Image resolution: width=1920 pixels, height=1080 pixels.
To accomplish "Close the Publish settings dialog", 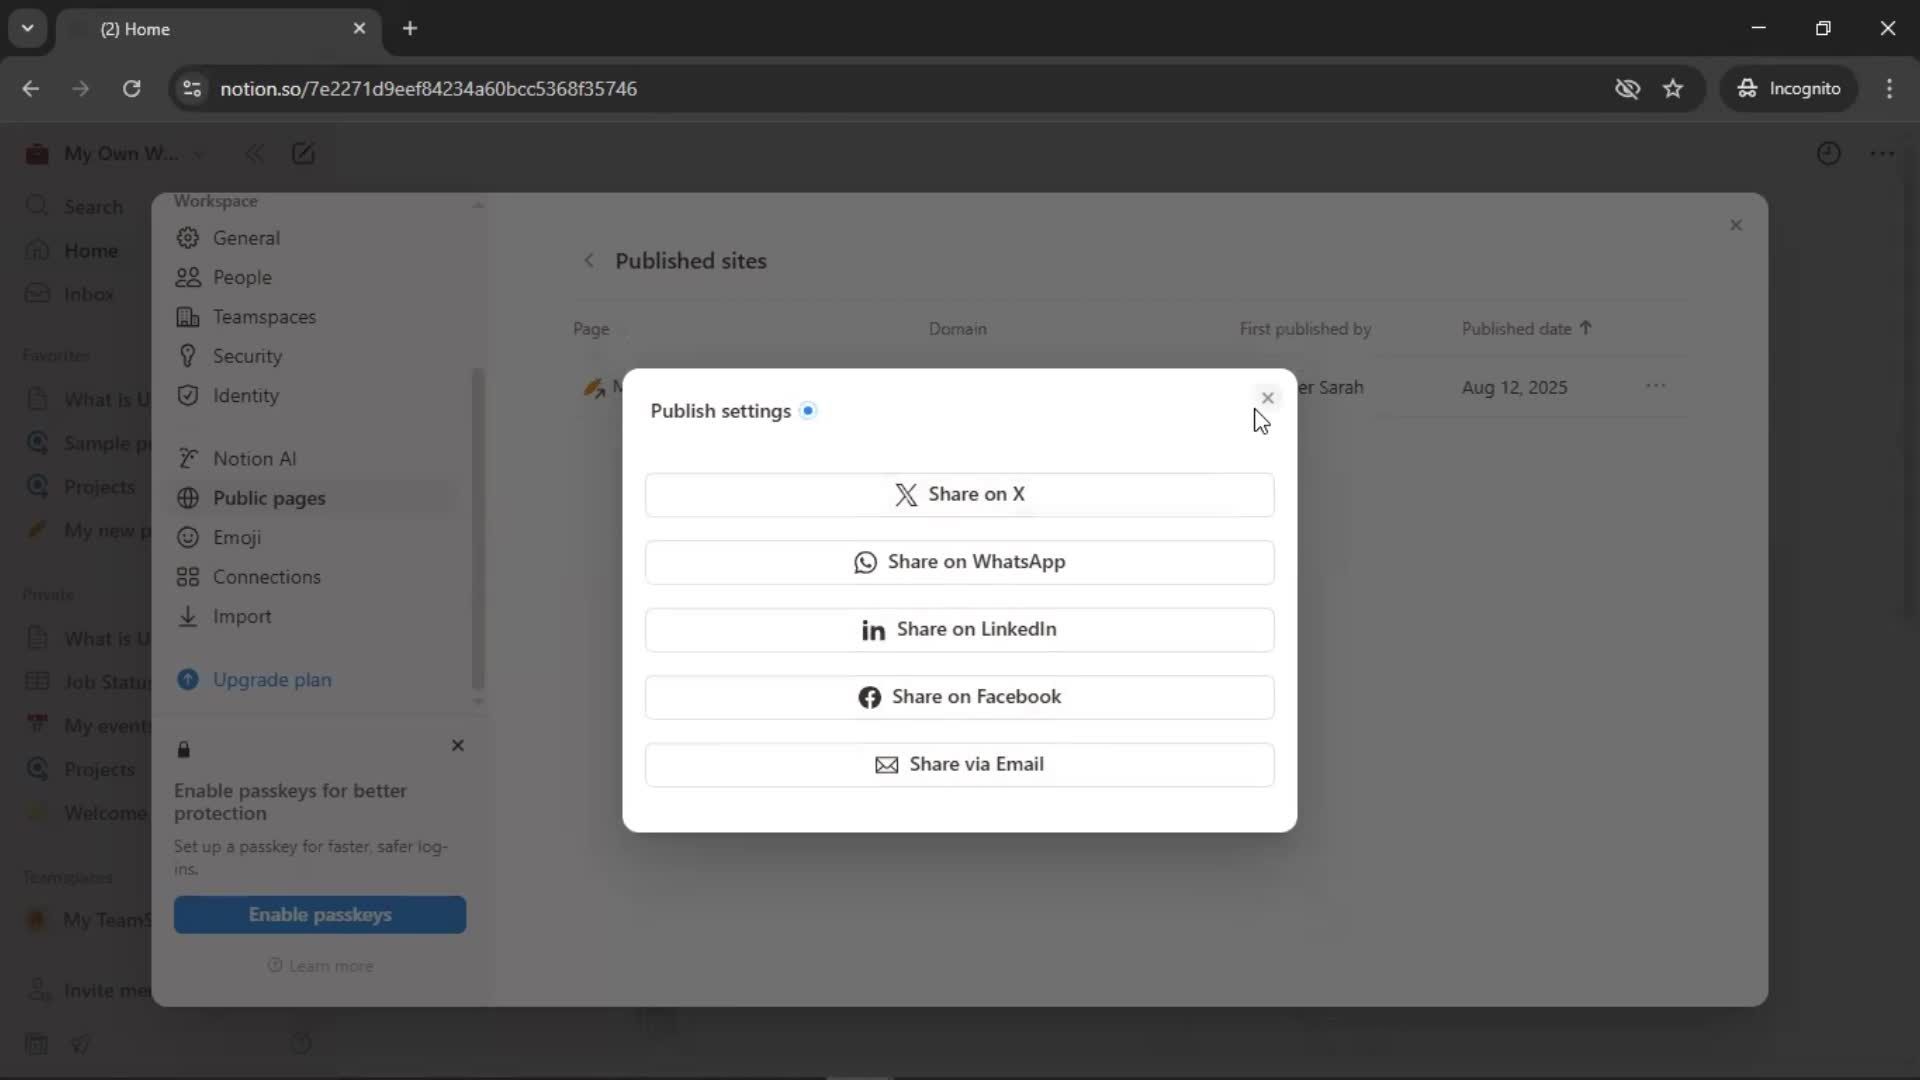I will pyautogui.click(x=1267, y=398).
